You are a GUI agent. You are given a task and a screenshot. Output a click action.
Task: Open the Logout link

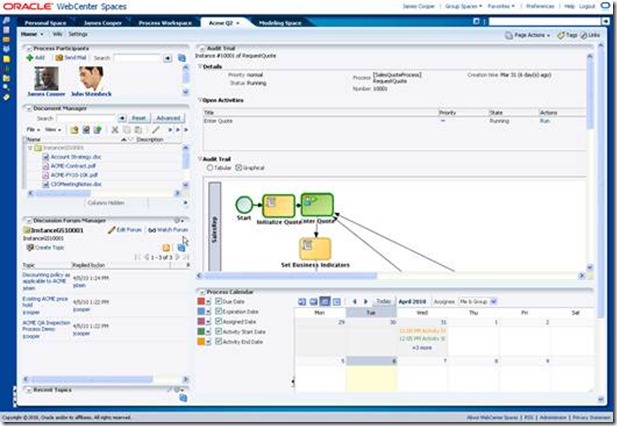(587, 6)
